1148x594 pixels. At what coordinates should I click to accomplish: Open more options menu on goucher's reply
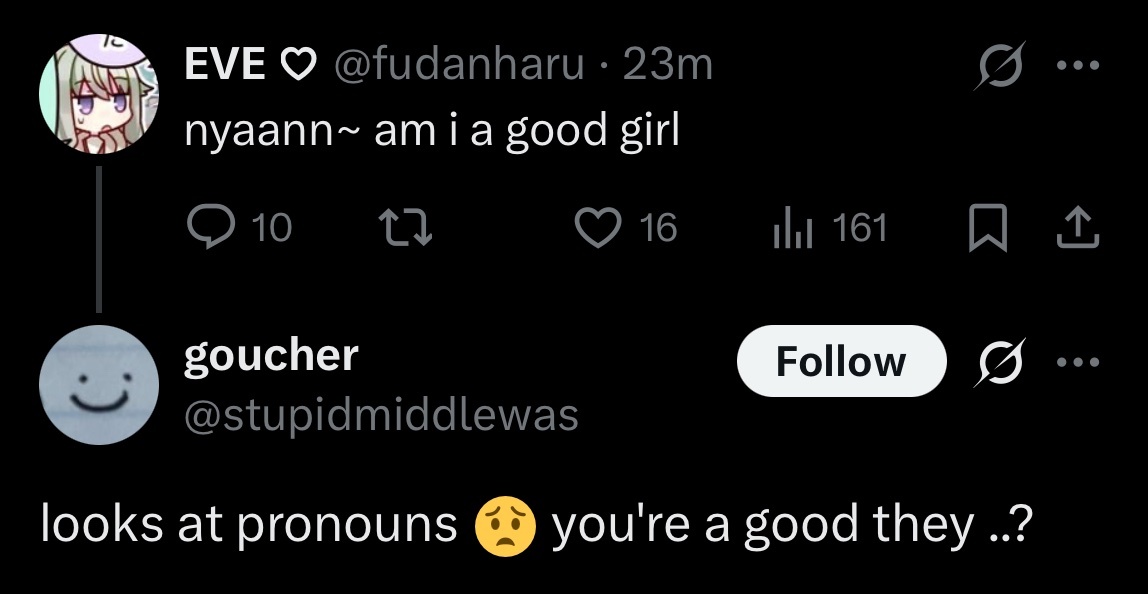[1078, 361]
